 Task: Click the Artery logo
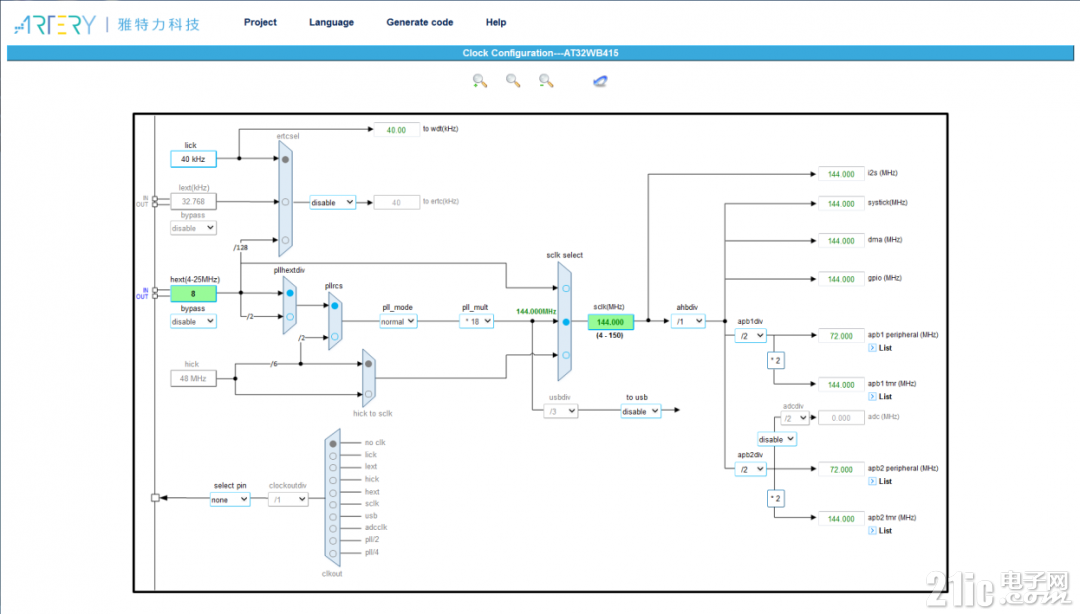coord(55,25)
